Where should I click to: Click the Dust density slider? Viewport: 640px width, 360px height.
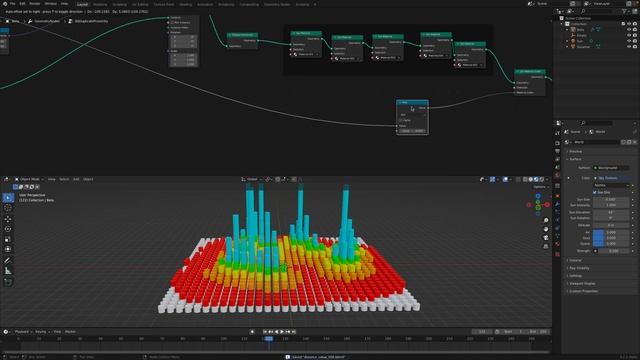coord(611,238)
